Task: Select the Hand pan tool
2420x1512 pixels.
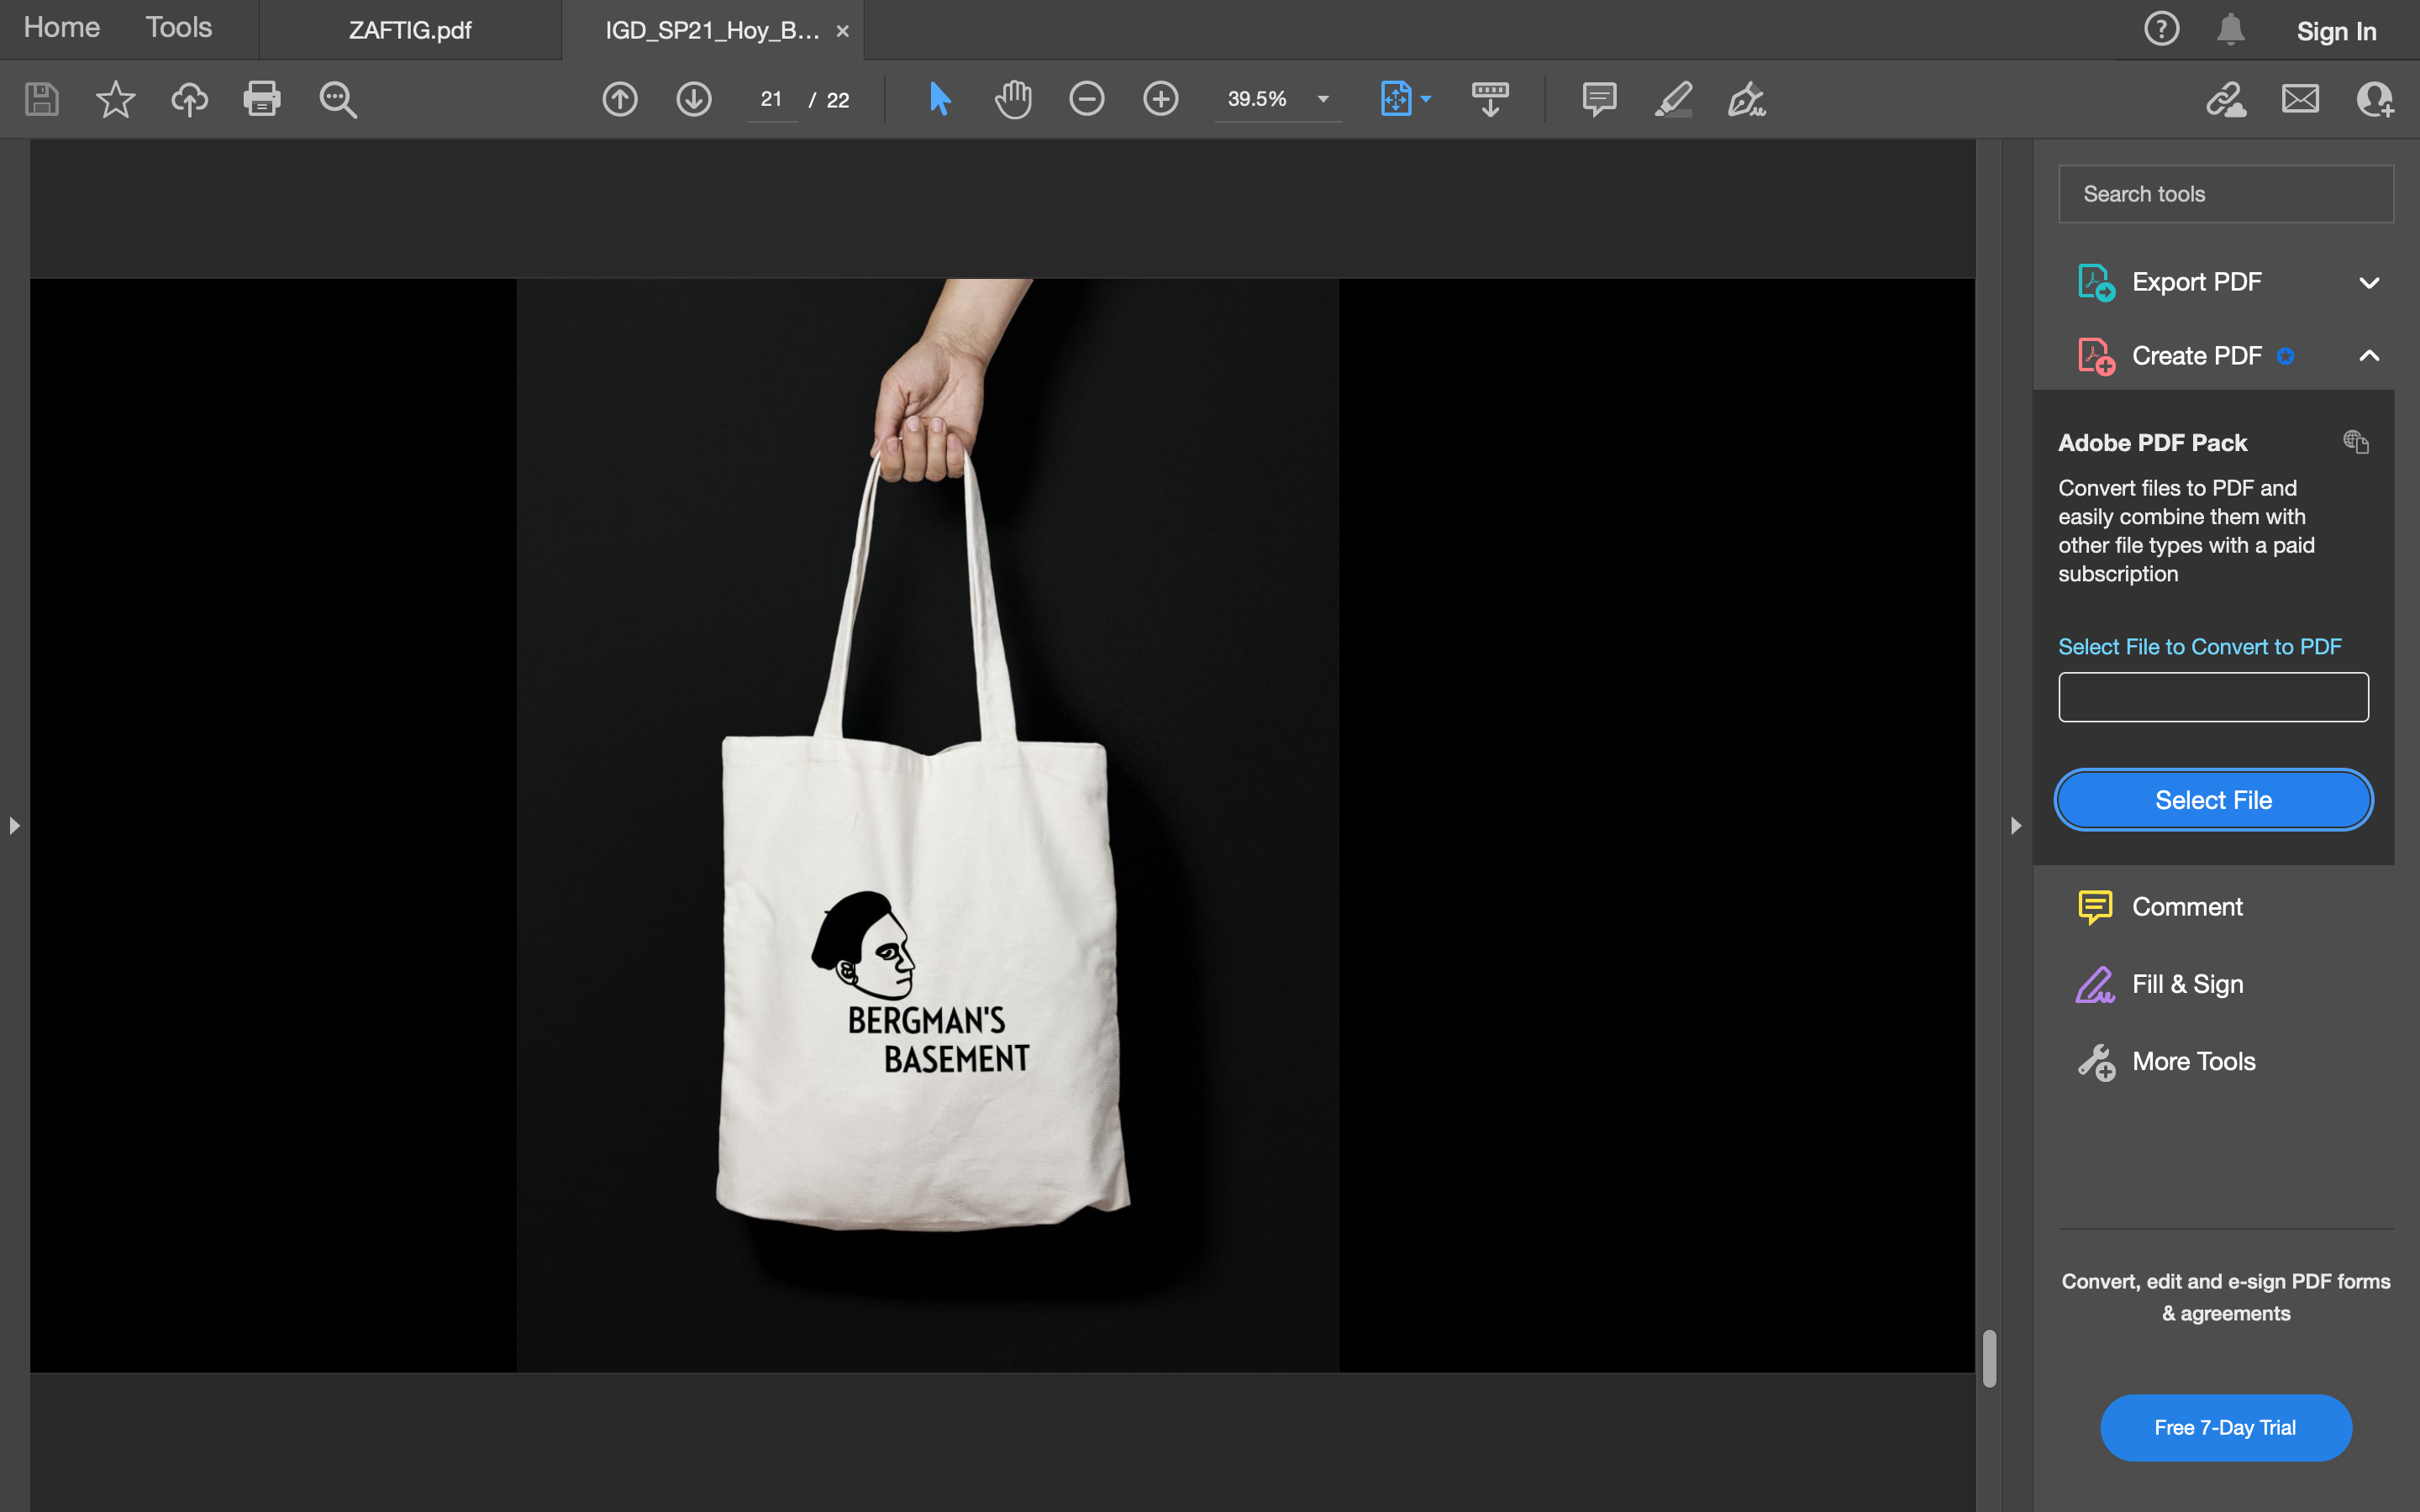Action: click(x=1013, y=99)
